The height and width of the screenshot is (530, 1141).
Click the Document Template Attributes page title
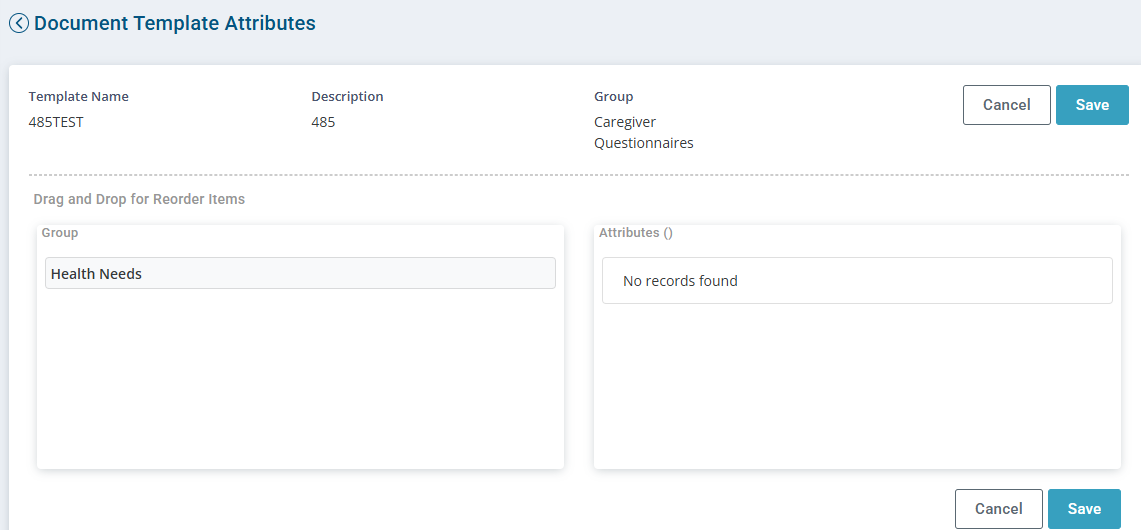(175, 23)
